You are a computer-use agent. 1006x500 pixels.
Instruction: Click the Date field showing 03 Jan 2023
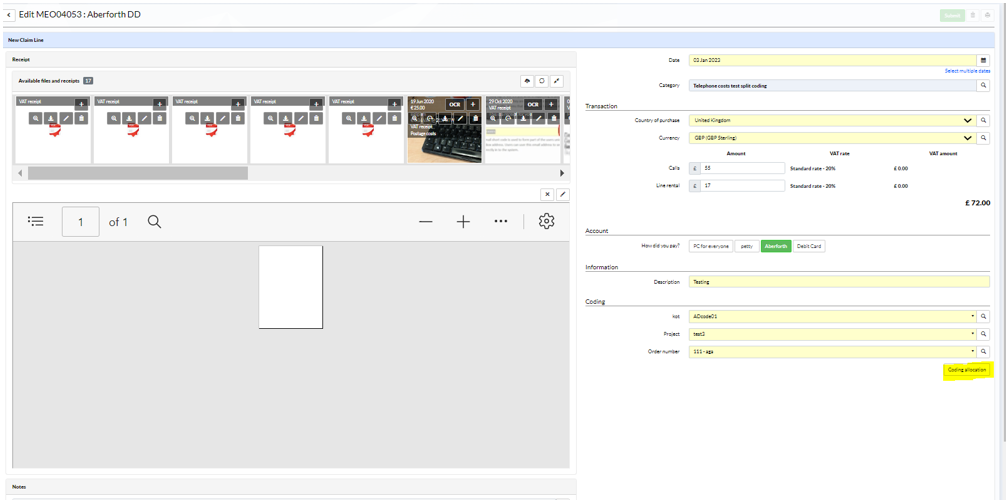[833, 60]
